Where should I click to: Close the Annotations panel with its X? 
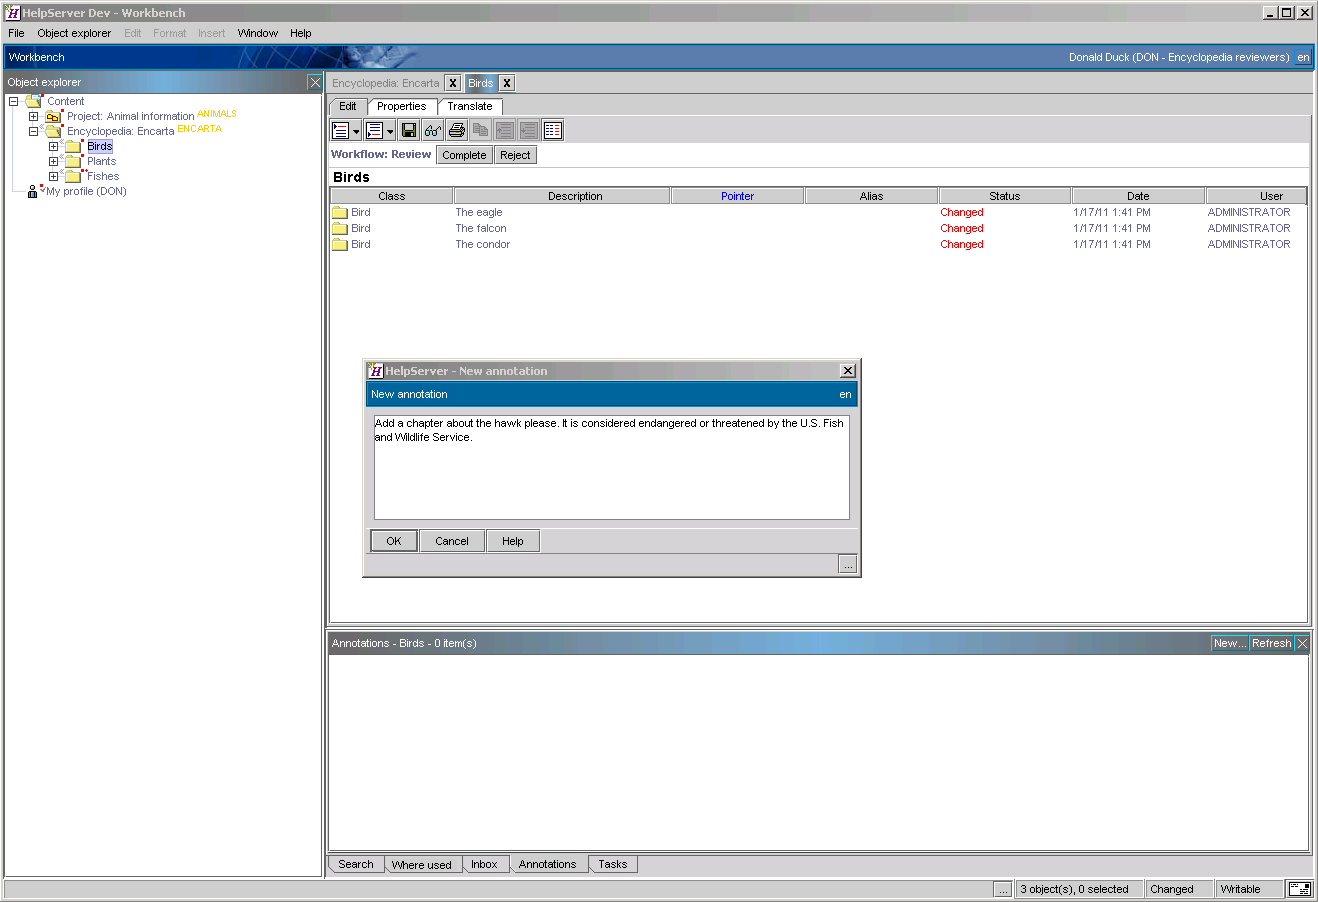tap(1302, 643)
